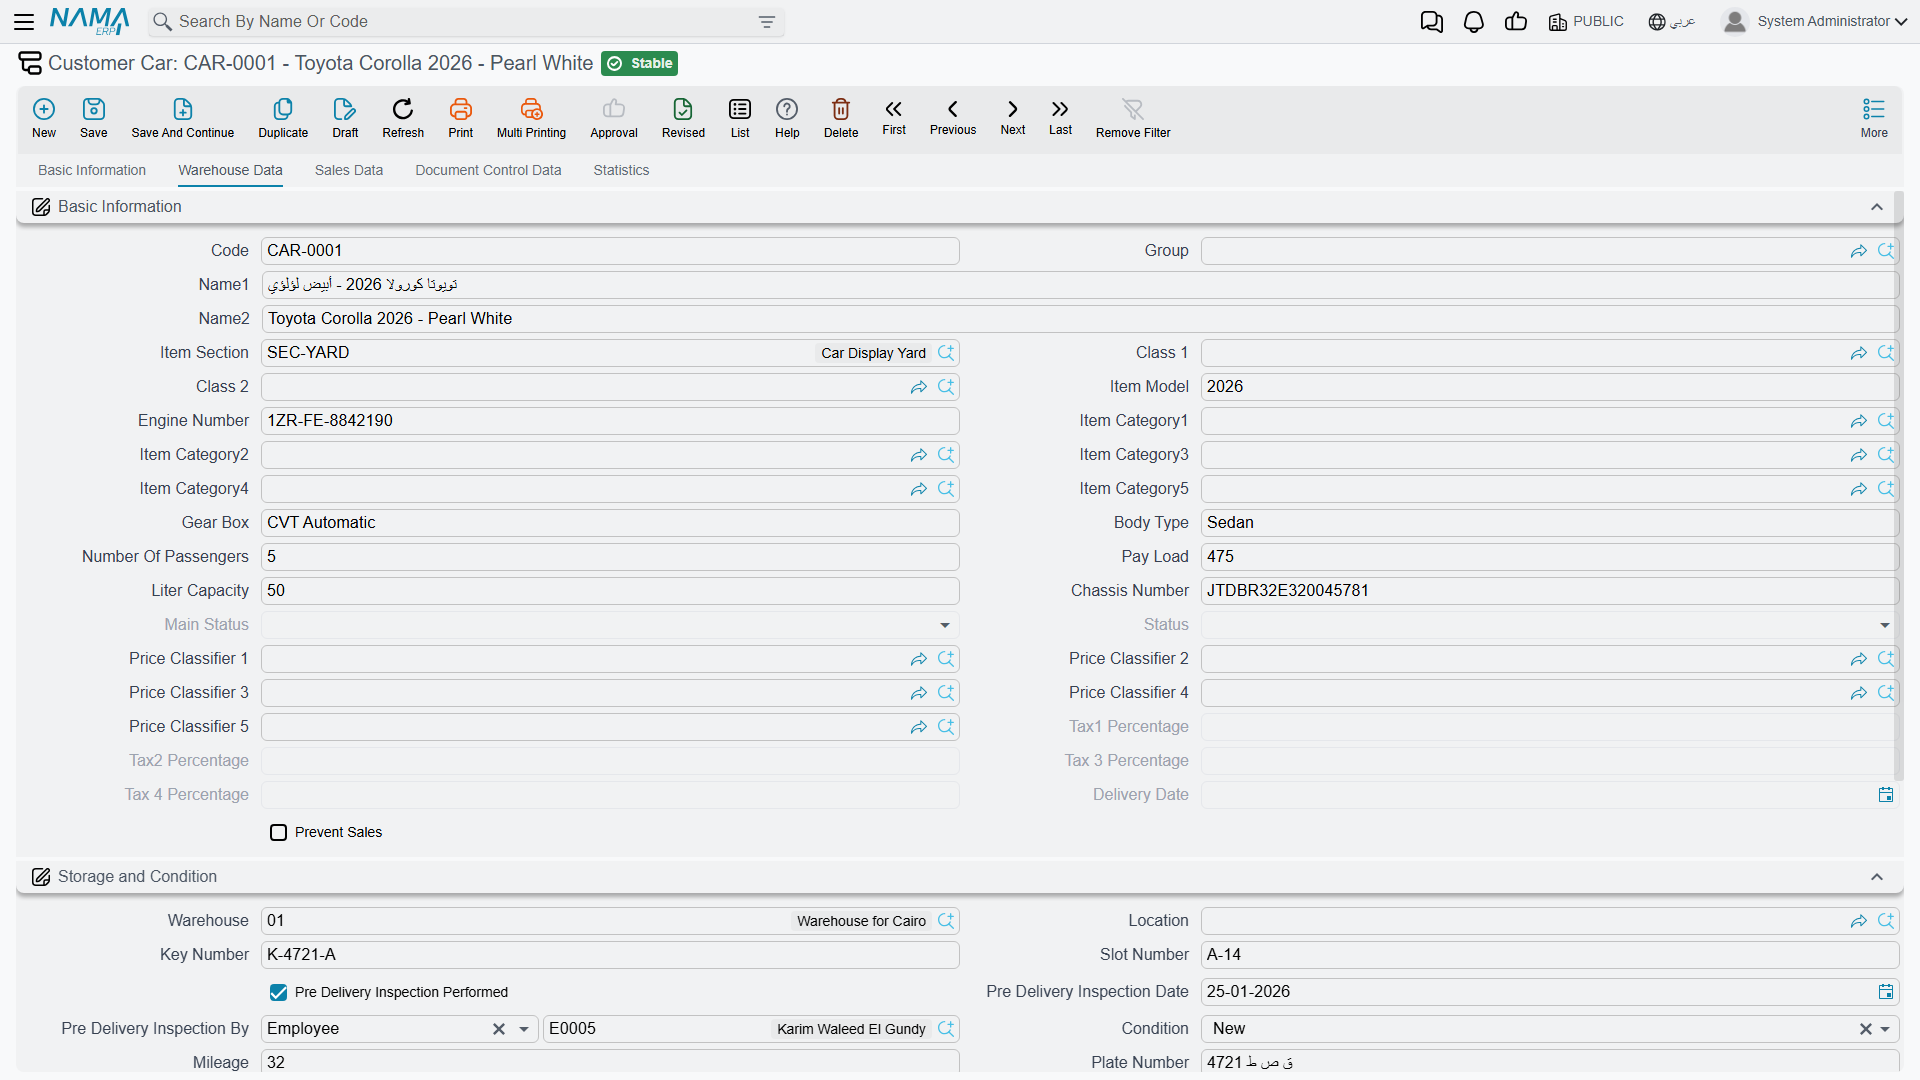The image size is (1920, 1080).
Task: Open Document Control Data tab
Action: click(x=488, y=170)
